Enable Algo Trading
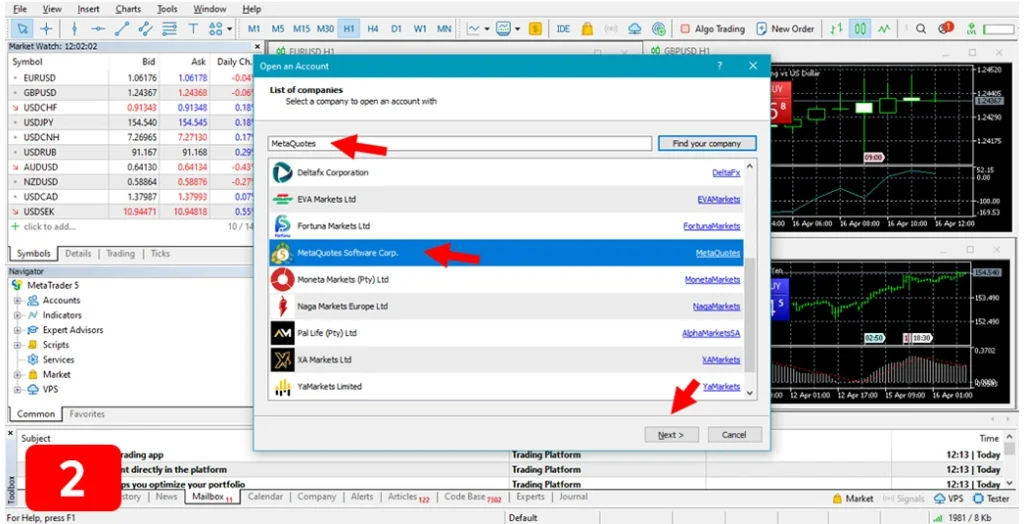 click(x=712, y=29)
